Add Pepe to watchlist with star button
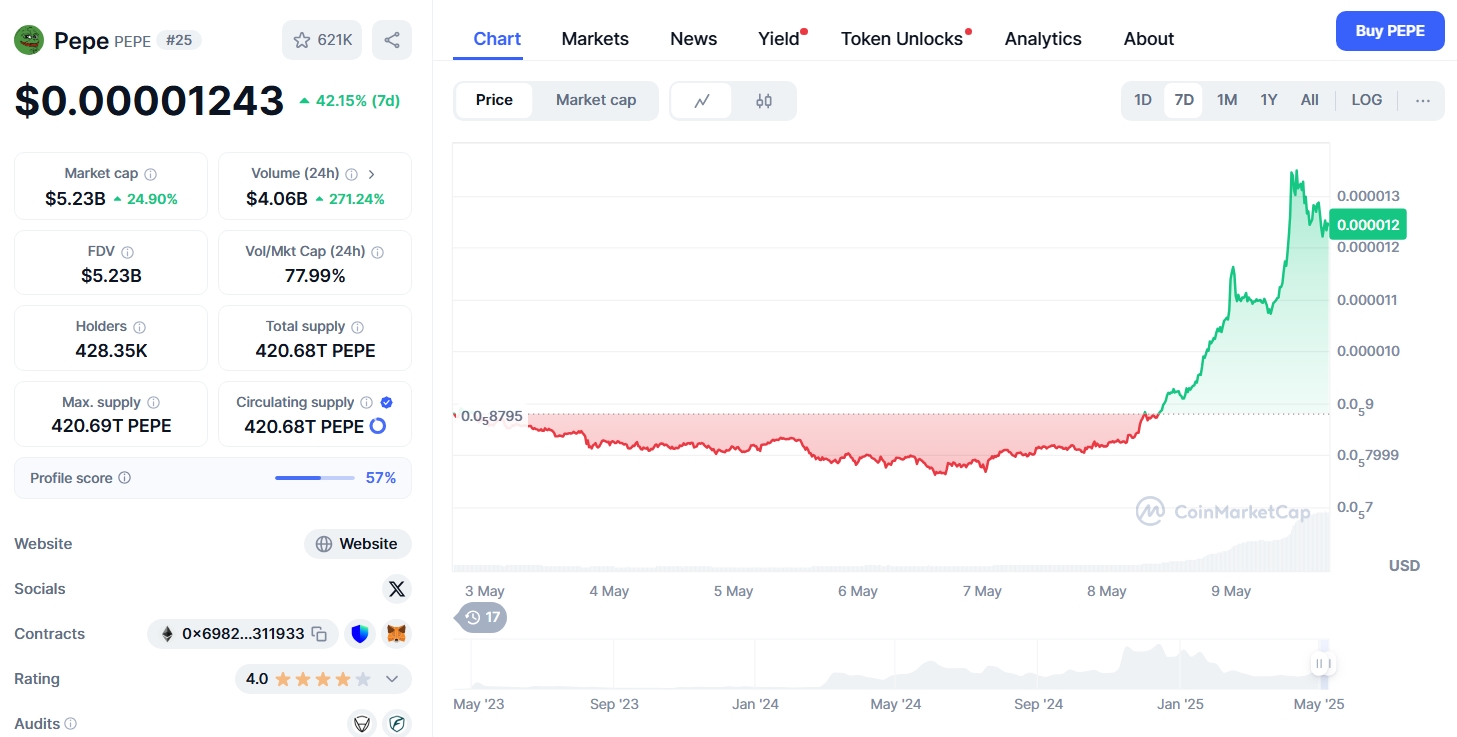Image resolution: width=1457 pixels, height=737 pixels. click(x=322, y=40)
